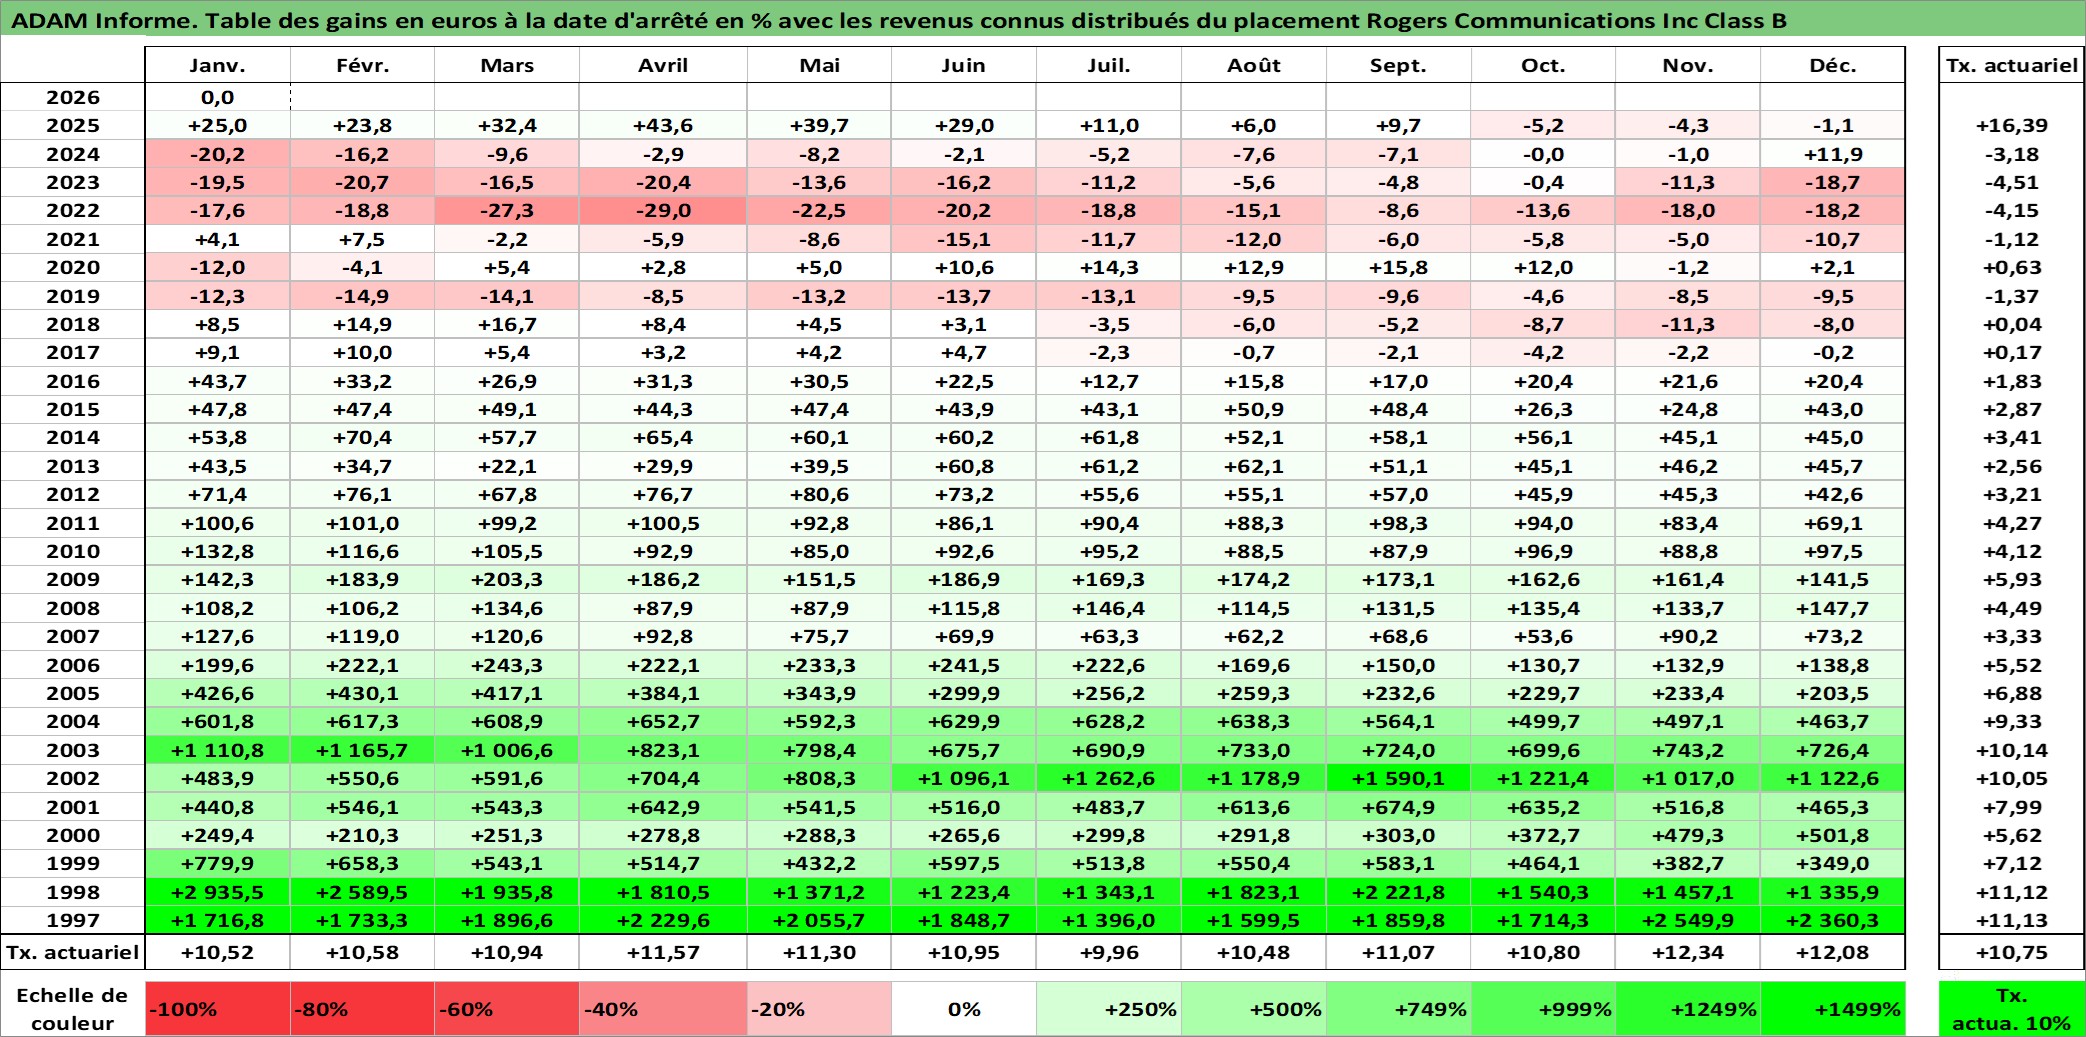Click the +80,6 cell in 2012
The height and width of the screenshot is (1037, 2086).
point(819,494)
